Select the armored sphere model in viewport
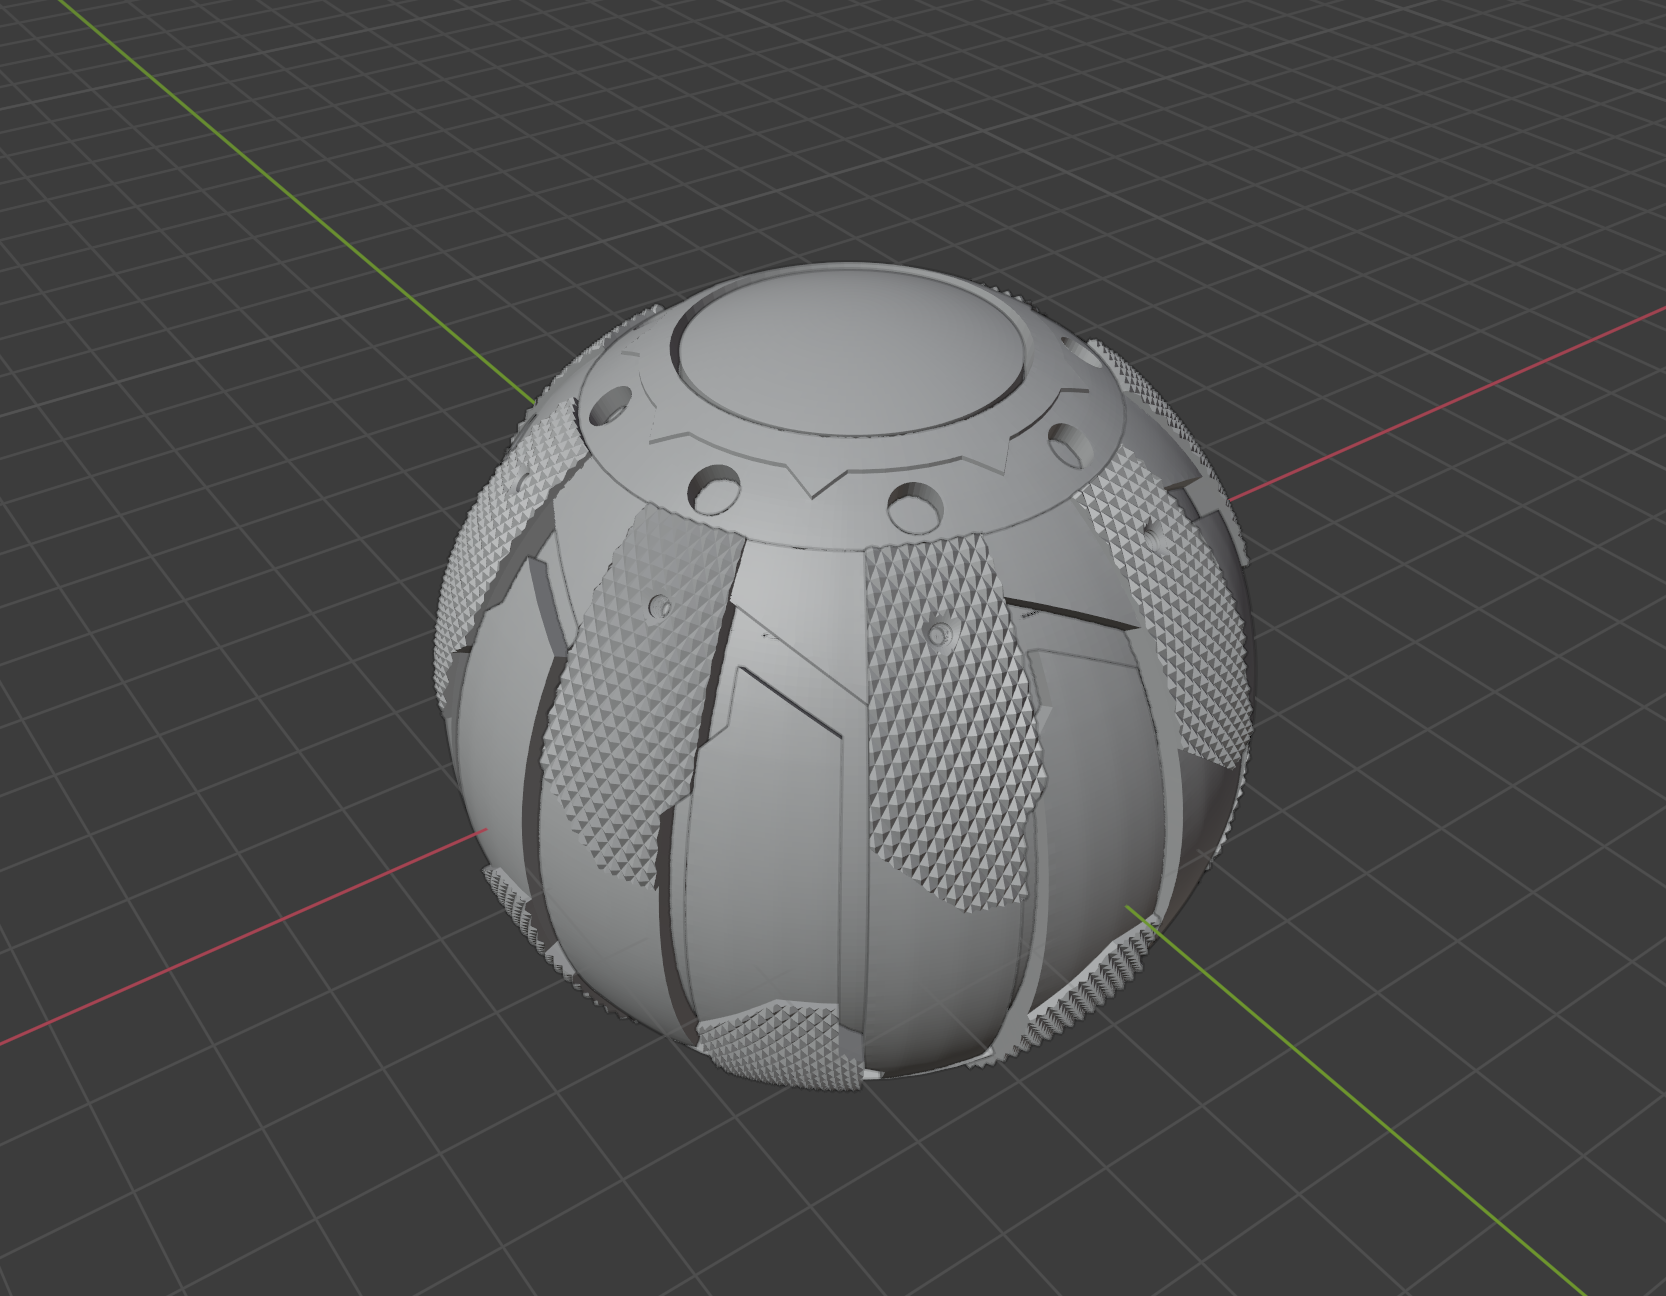 (845, 678)
